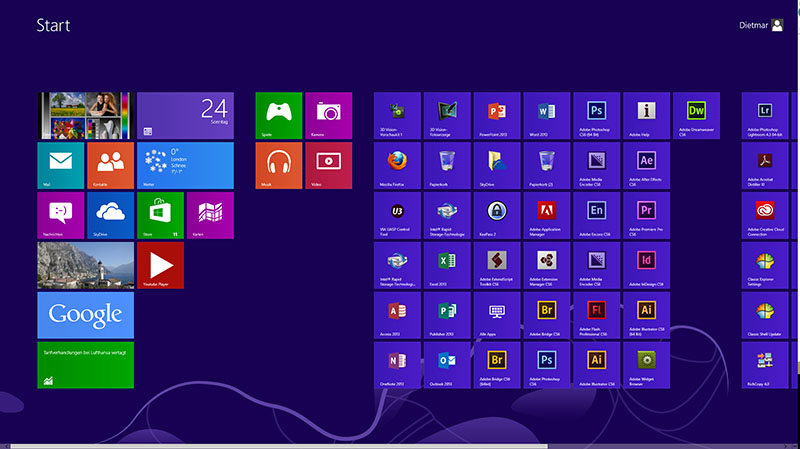The image size is (800, 449).
Task: Open Adobe Creative Cloud Connection
Action: click(x=765, y=215)
